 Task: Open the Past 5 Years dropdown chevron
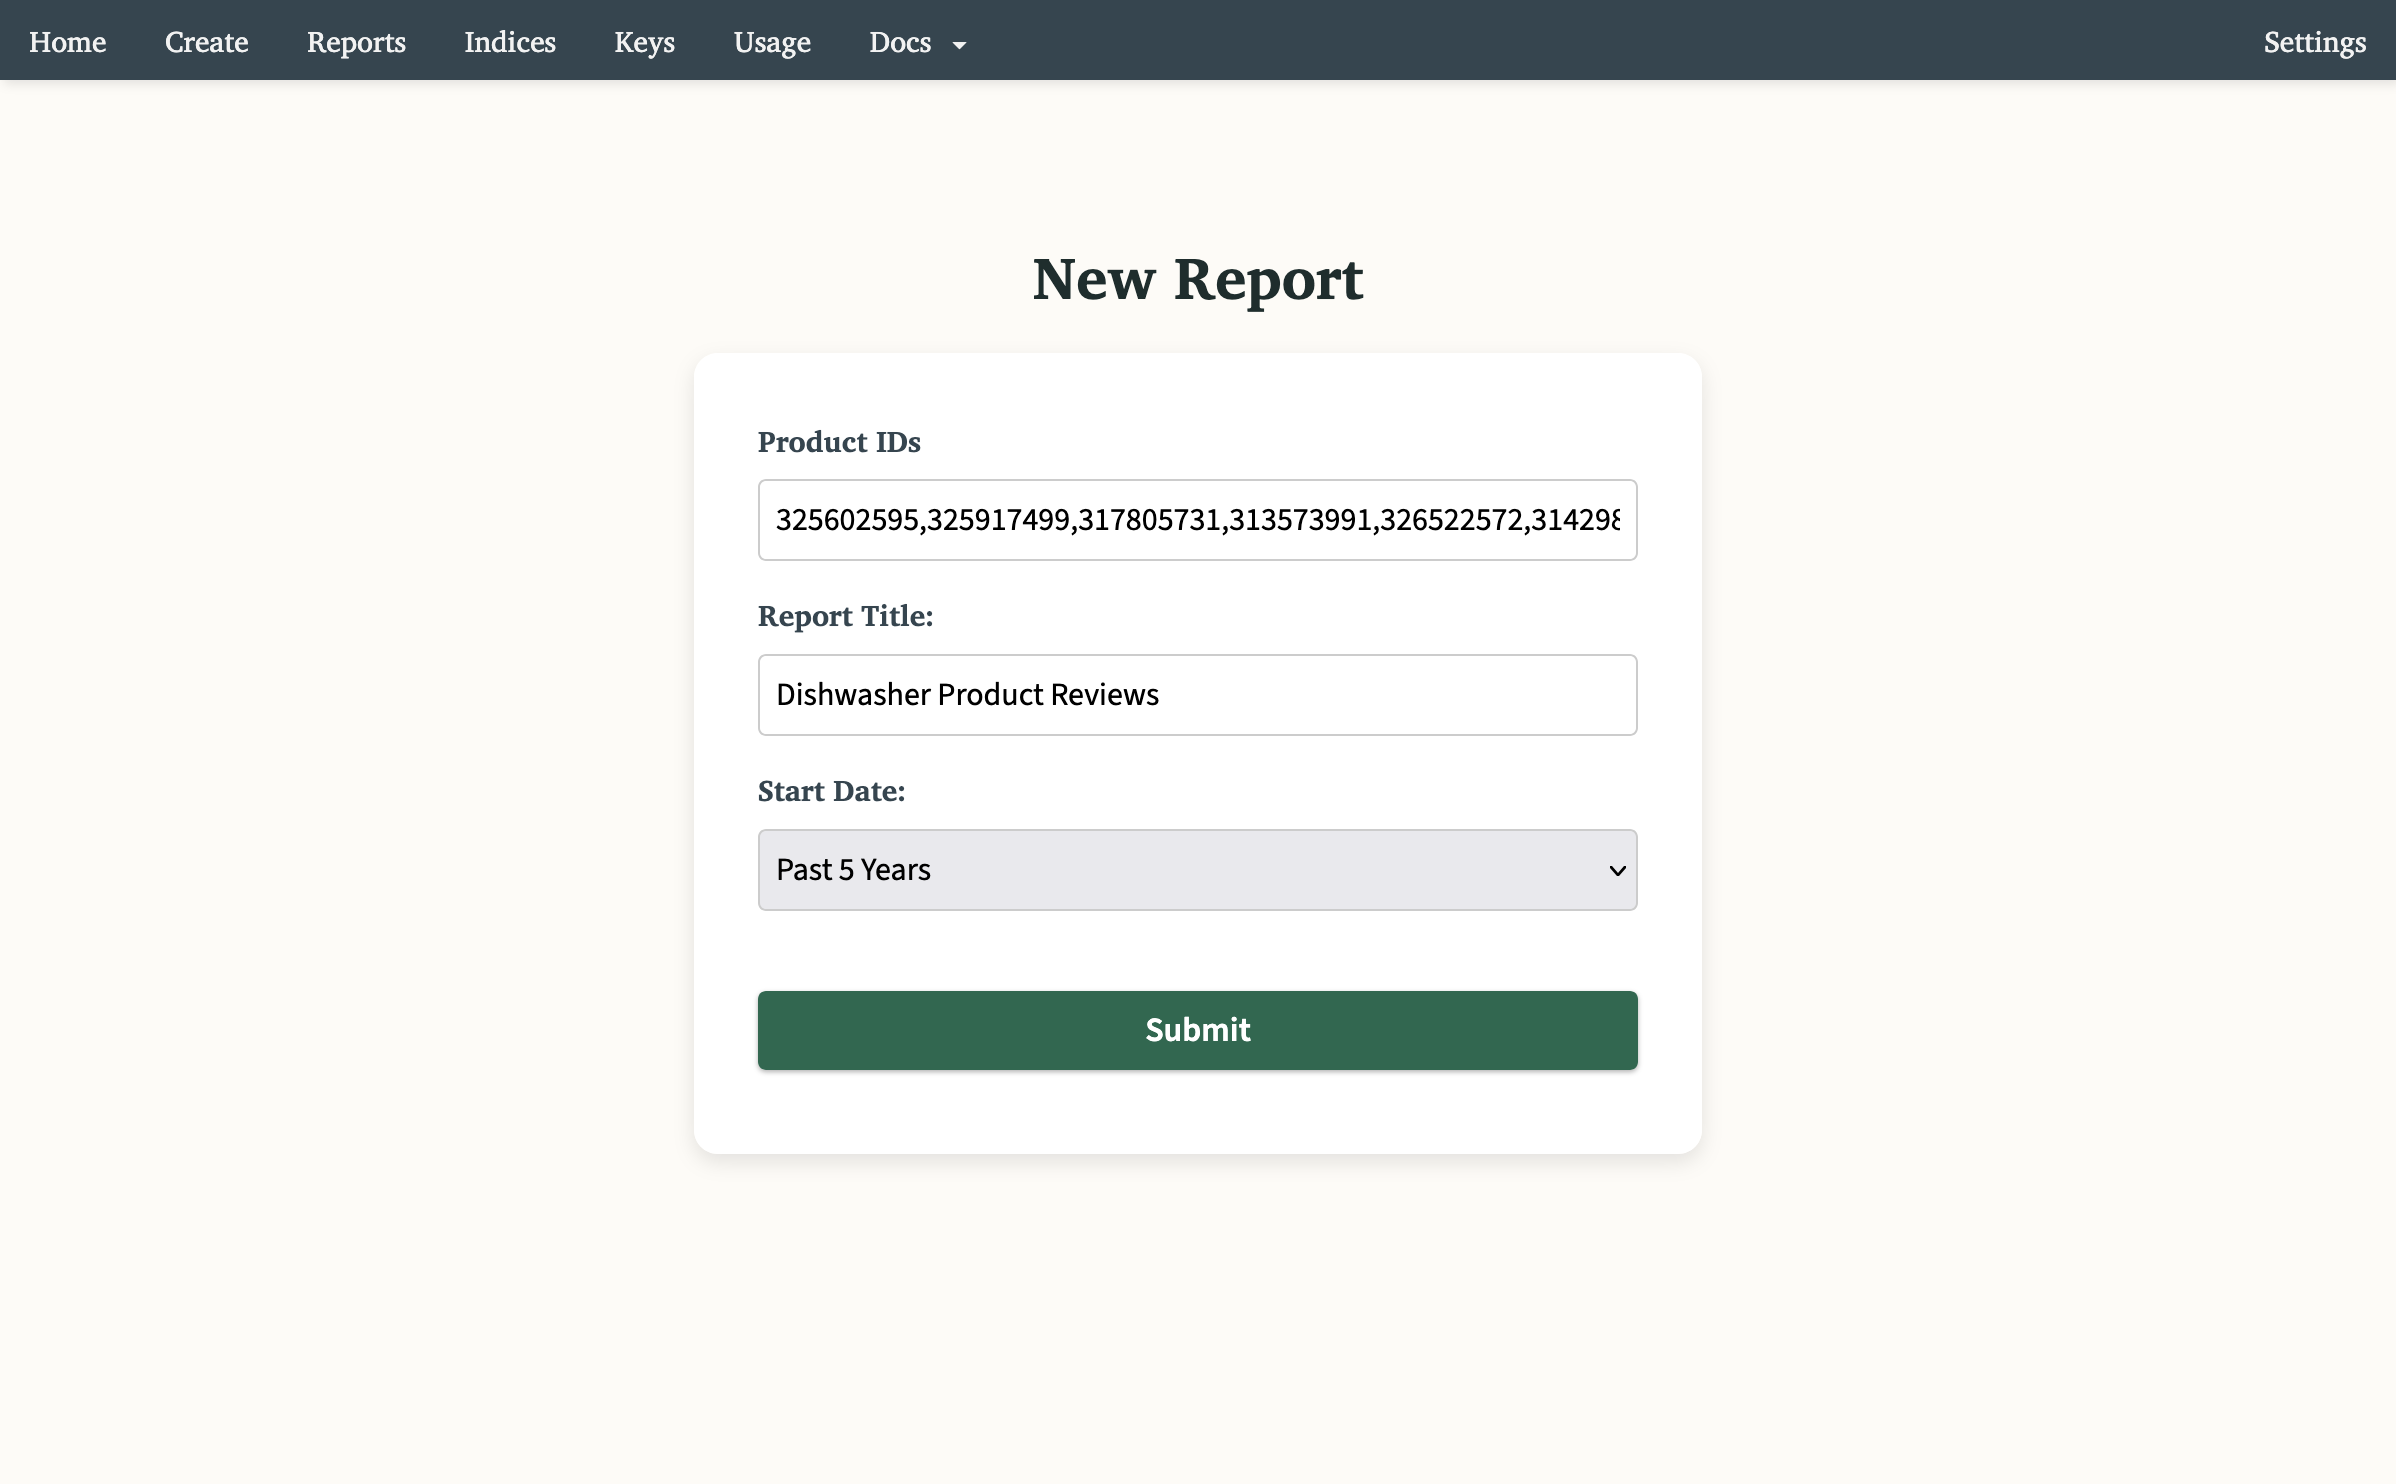pos(1617,870)
